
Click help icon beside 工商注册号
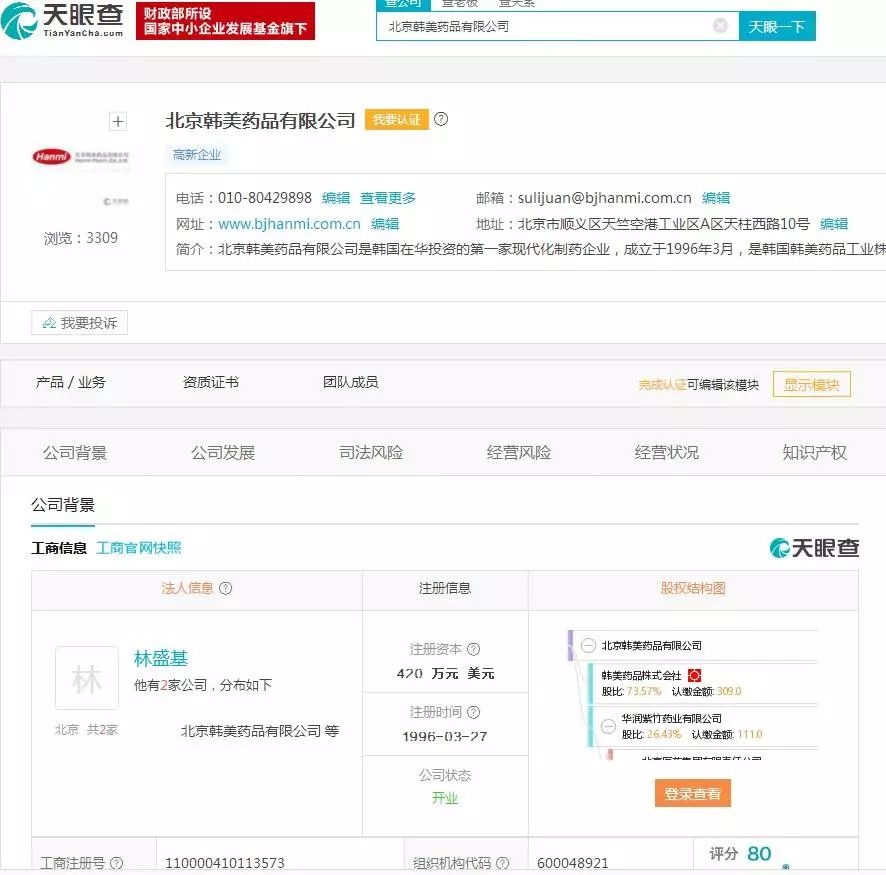(116, 863)
